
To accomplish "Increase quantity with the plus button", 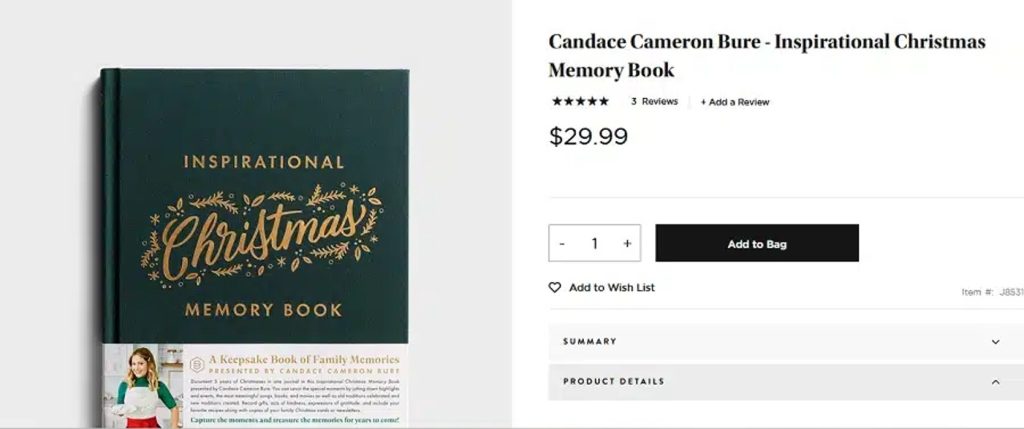I will [627, 244].
